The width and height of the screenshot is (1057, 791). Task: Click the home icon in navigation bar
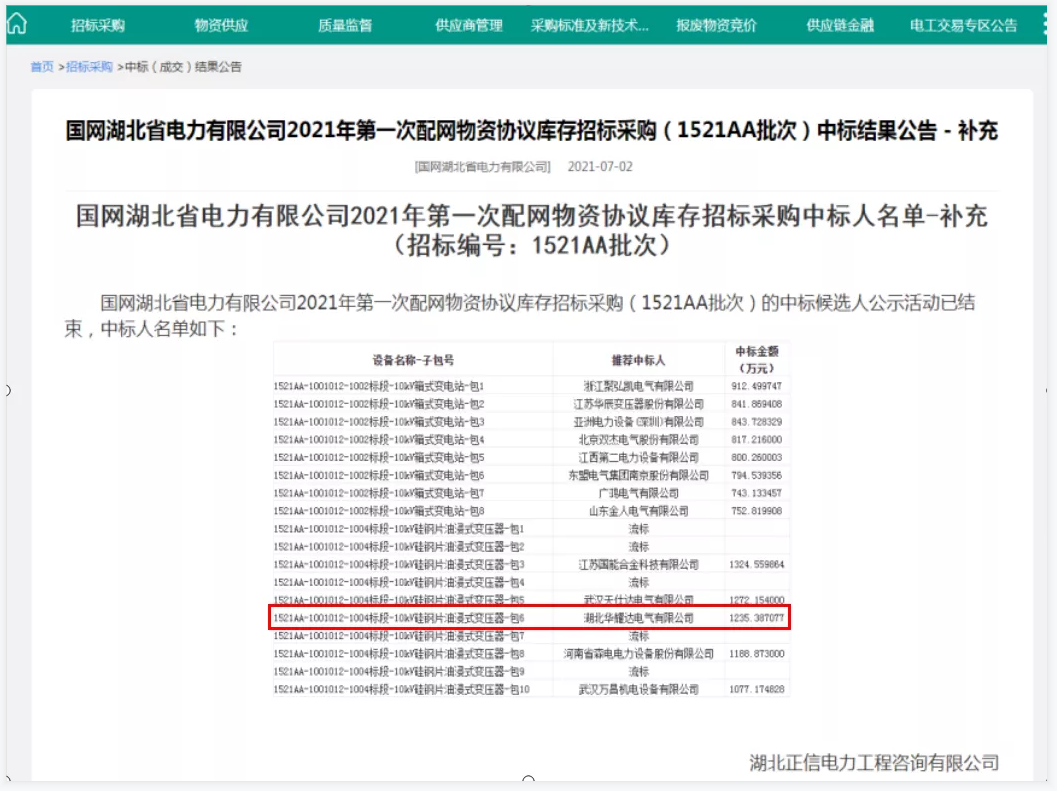17,24
